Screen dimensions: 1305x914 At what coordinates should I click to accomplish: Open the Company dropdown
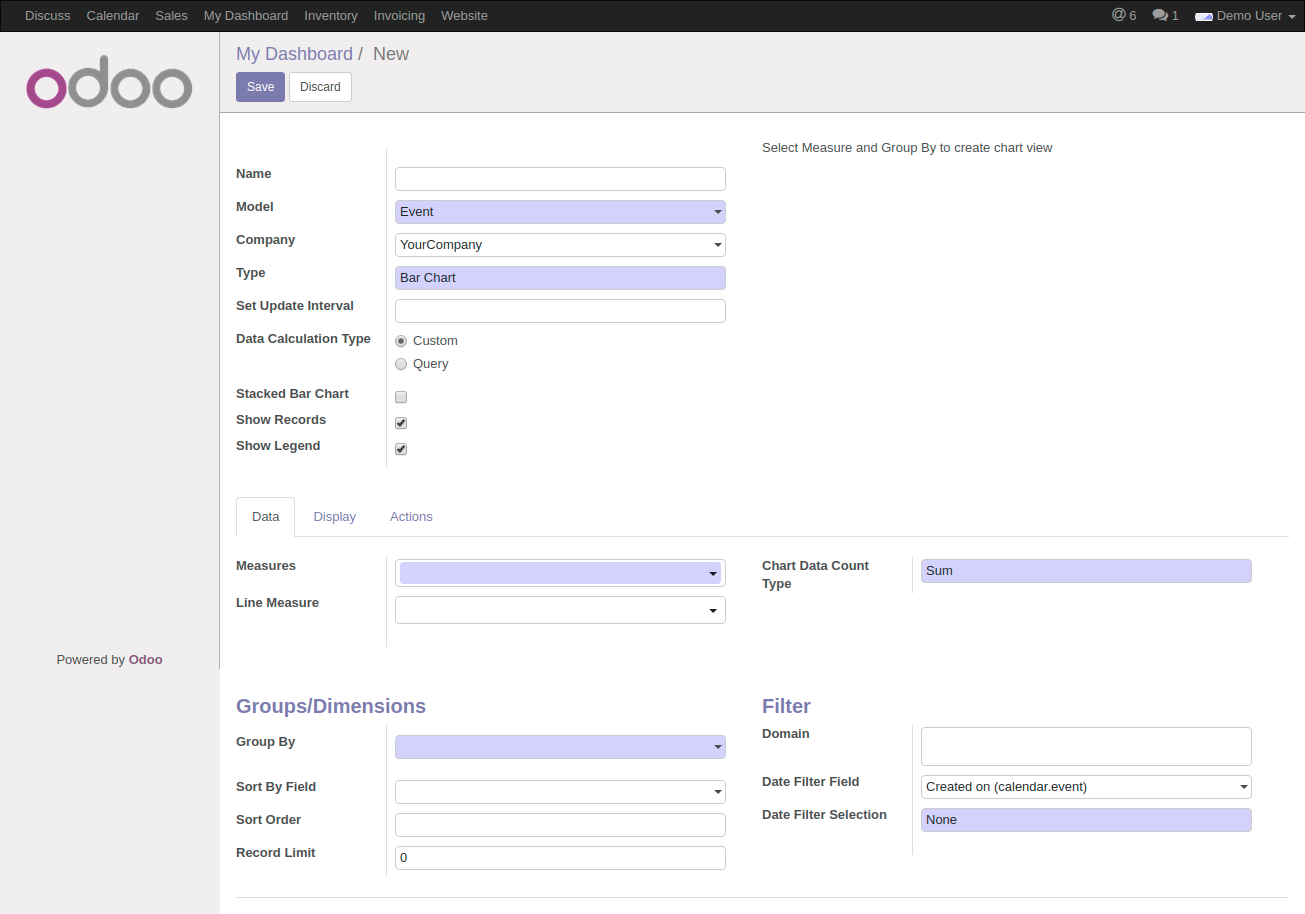tap(560, 245)
